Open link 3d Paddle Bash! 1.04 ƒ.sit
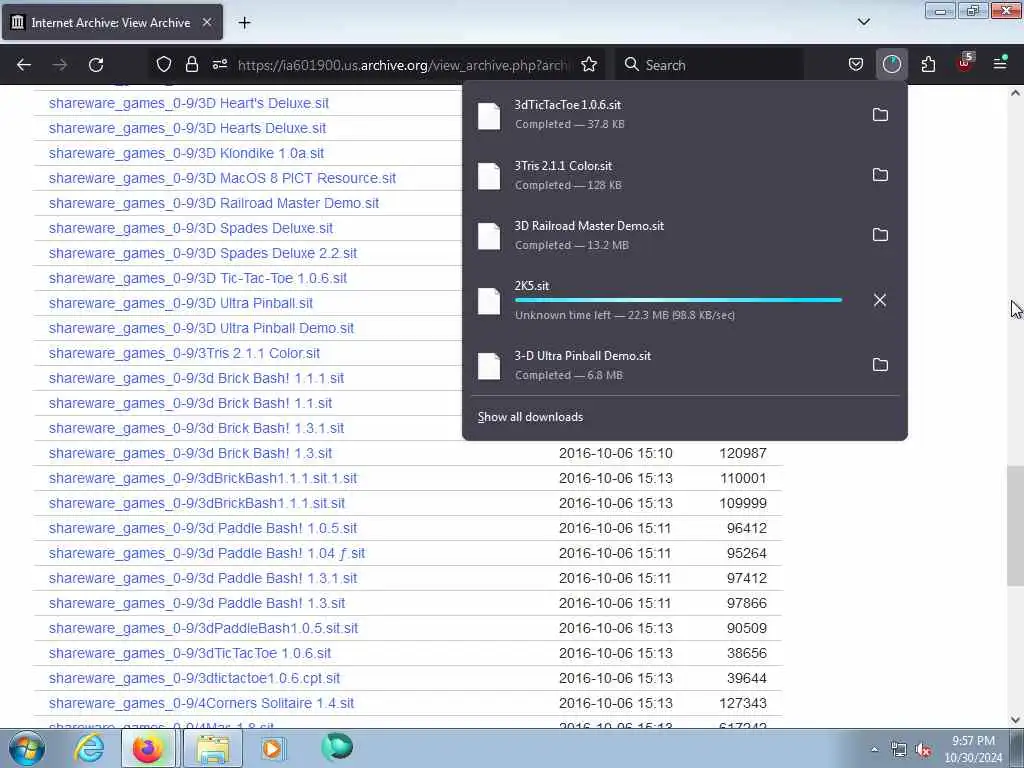The image size is (1024, 768). pos(206,553)
